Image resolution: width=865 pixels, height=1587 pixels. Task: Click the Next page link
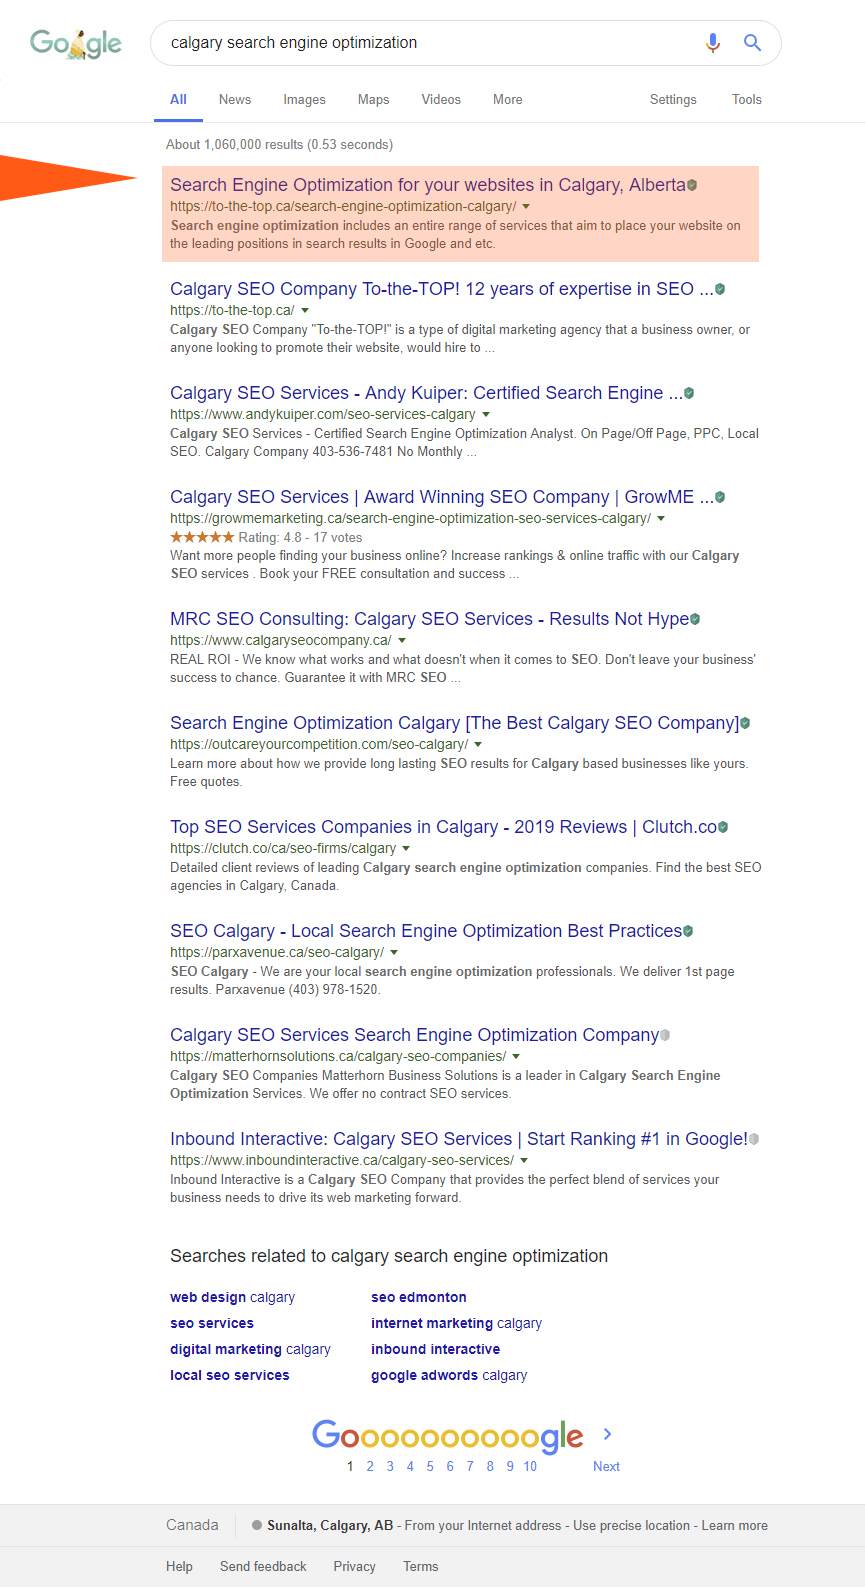(x=606, y=1466)
